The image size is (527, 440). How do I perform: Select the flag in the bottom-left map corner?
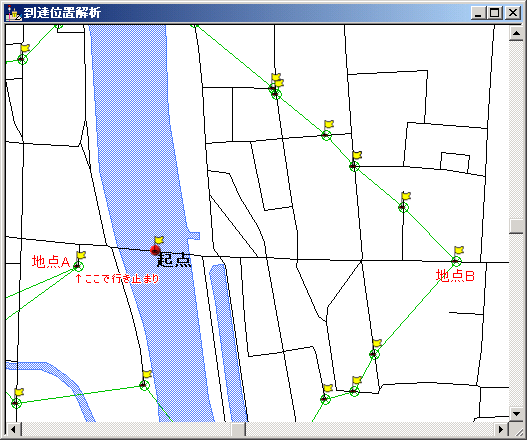tap(17, 398)
